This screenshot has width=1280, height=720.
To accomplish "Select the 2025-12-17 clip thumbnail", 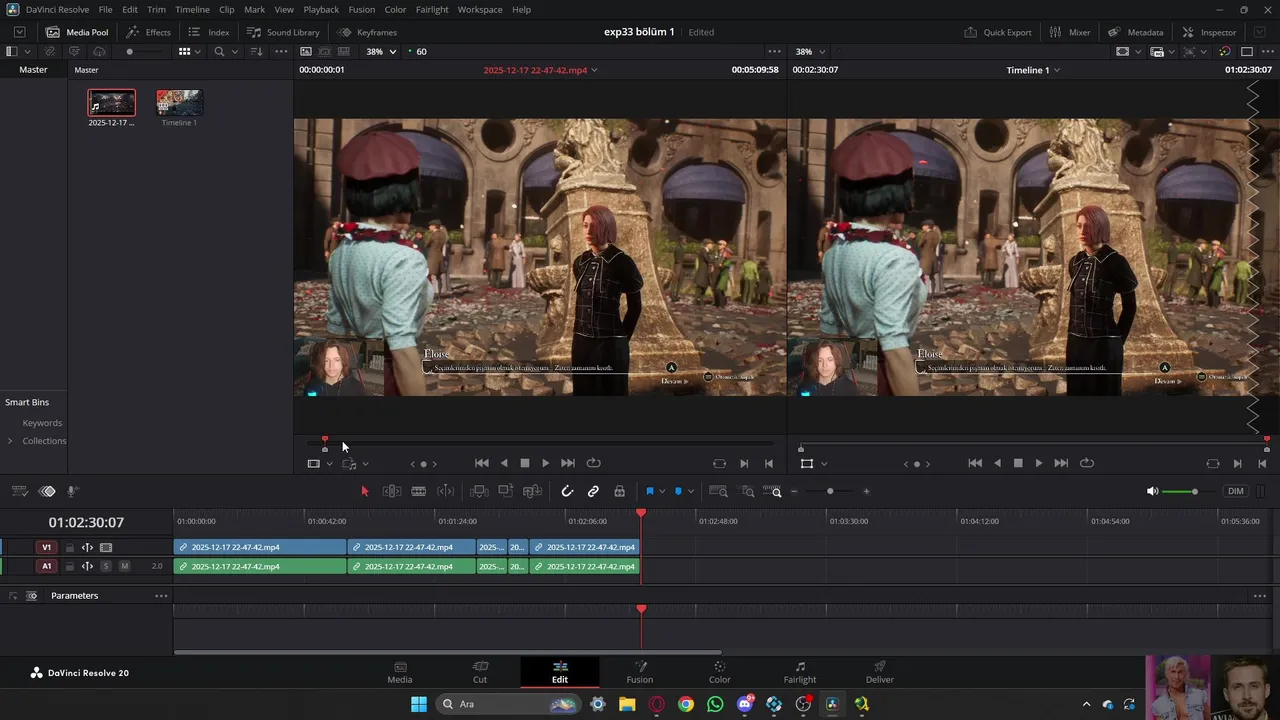I will pyautogui.click(x=111, y=103).
